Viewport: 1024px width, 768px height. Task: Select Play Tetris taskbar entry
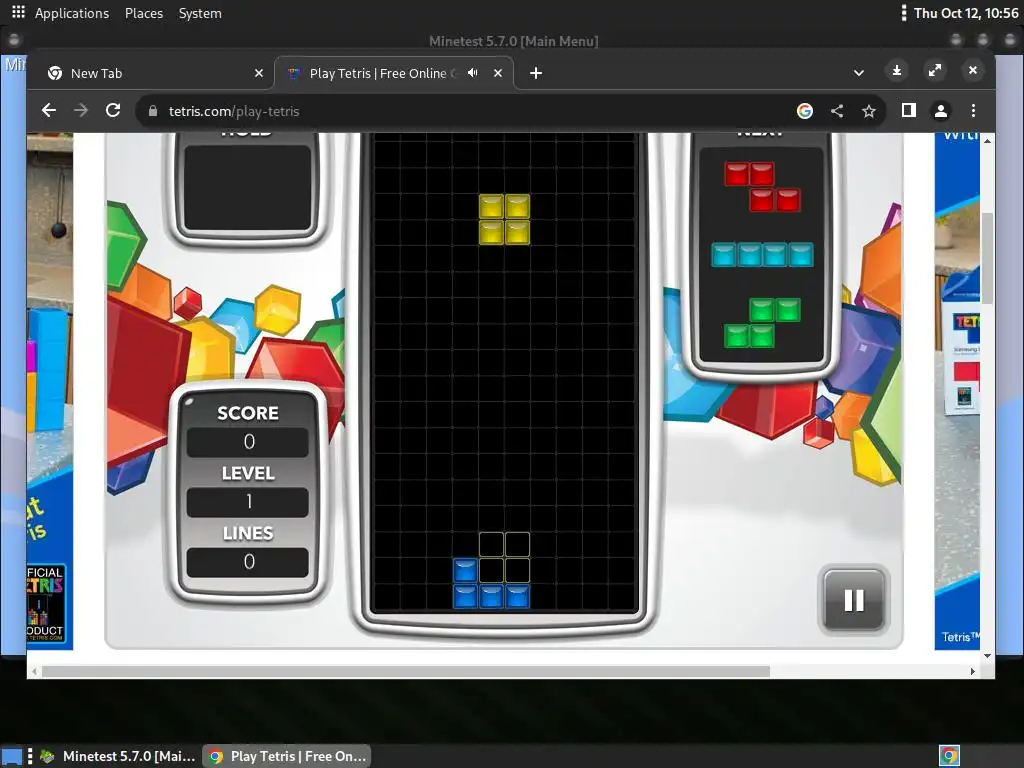coord(287,756)
